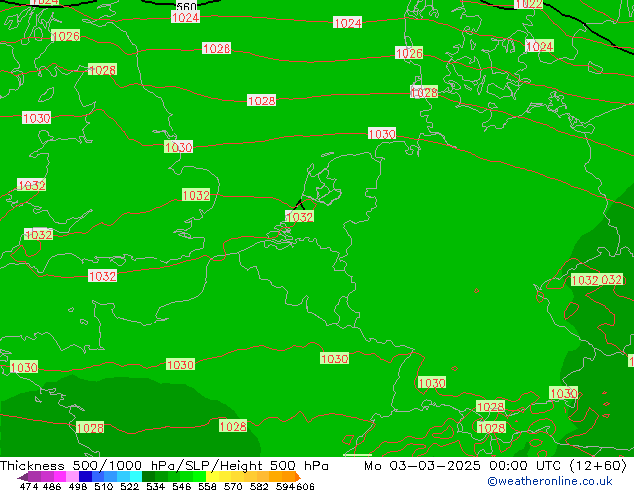The image size is (634, 490).
Task: Click the legend value 486
Action: (x=52, y=486)
